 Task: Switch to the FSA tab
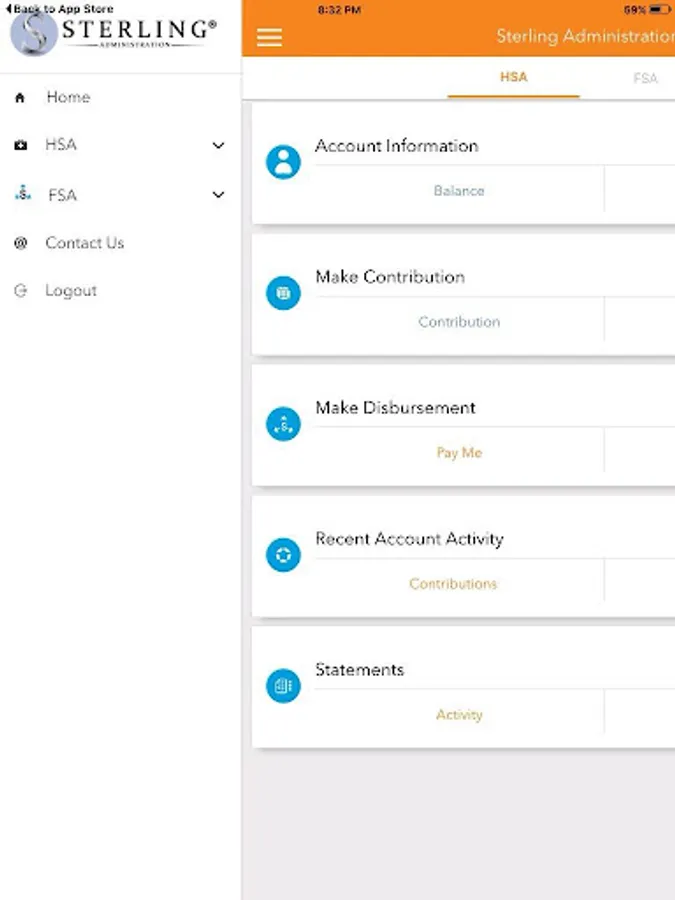645,78
